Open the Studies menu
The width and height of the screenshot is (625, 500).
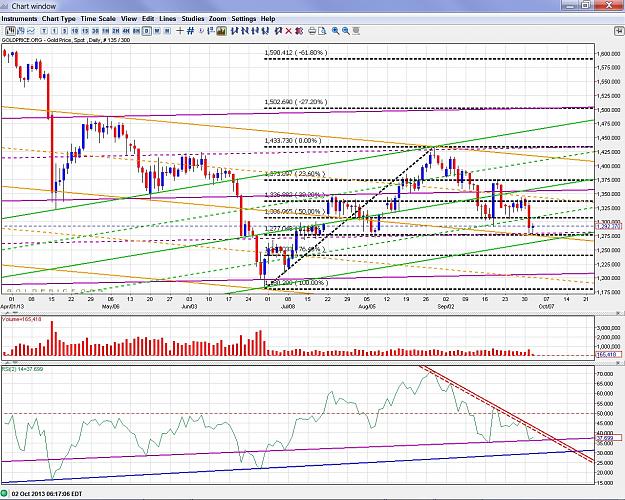[193, 19]
